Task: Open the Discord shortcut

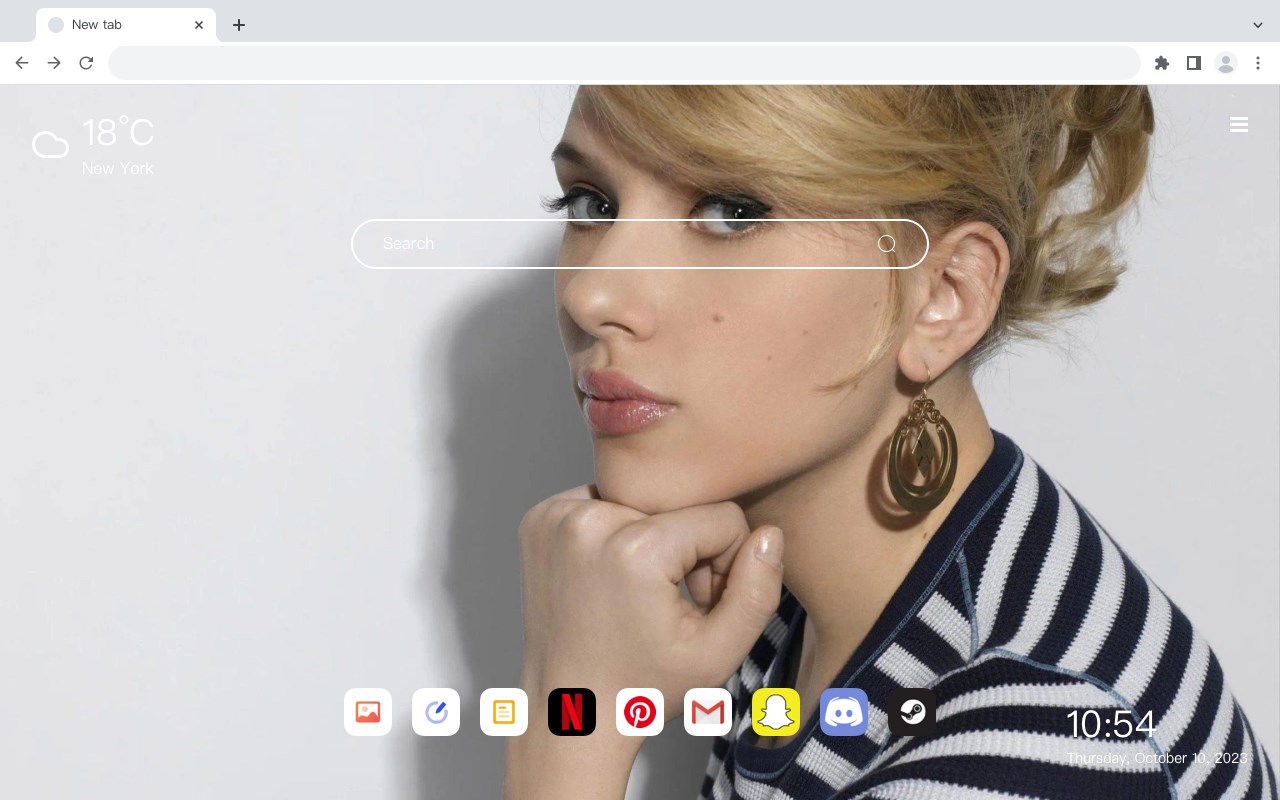Action: (x=844, y=712)
